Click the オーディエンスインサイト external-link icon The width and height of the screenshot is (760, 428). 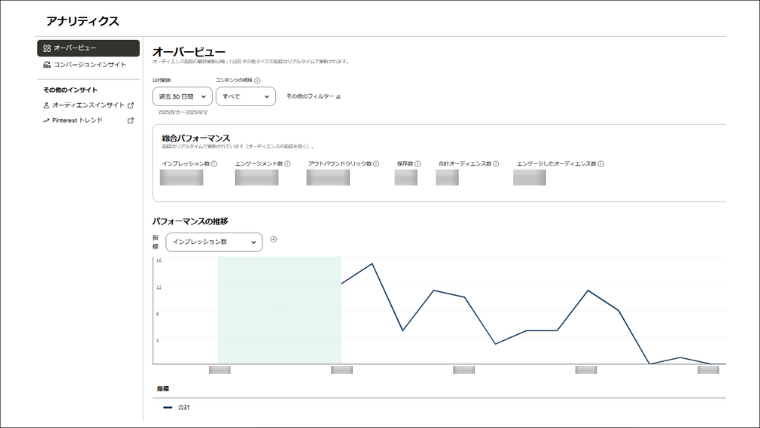(x=130, y=105)
